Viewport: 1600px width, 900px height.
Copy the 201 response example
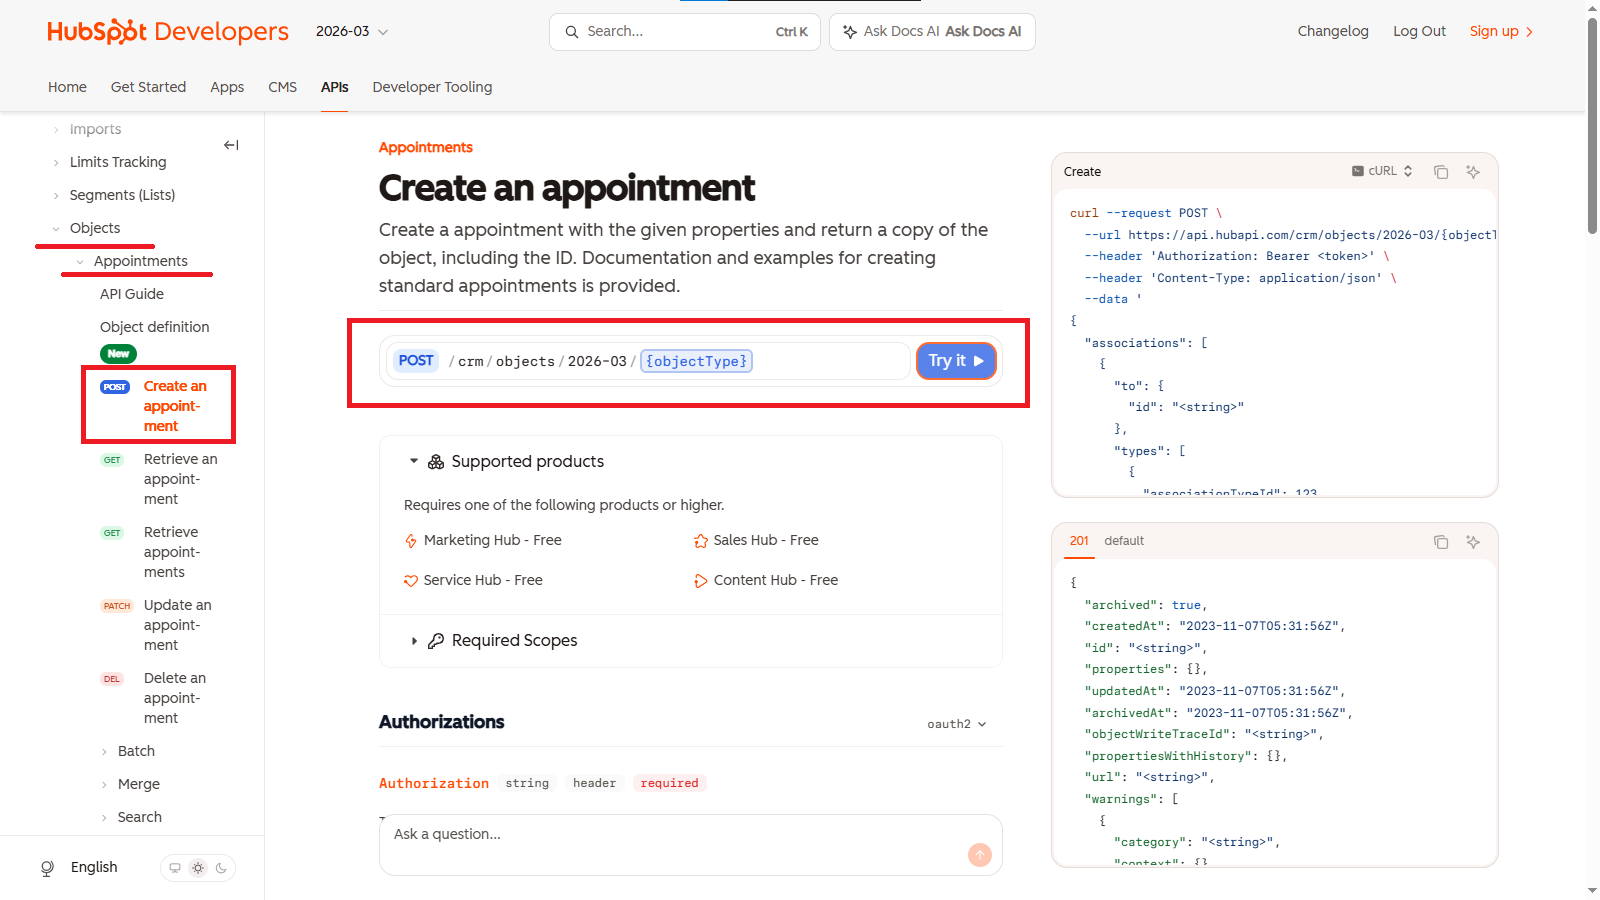tap(1441, 542)
